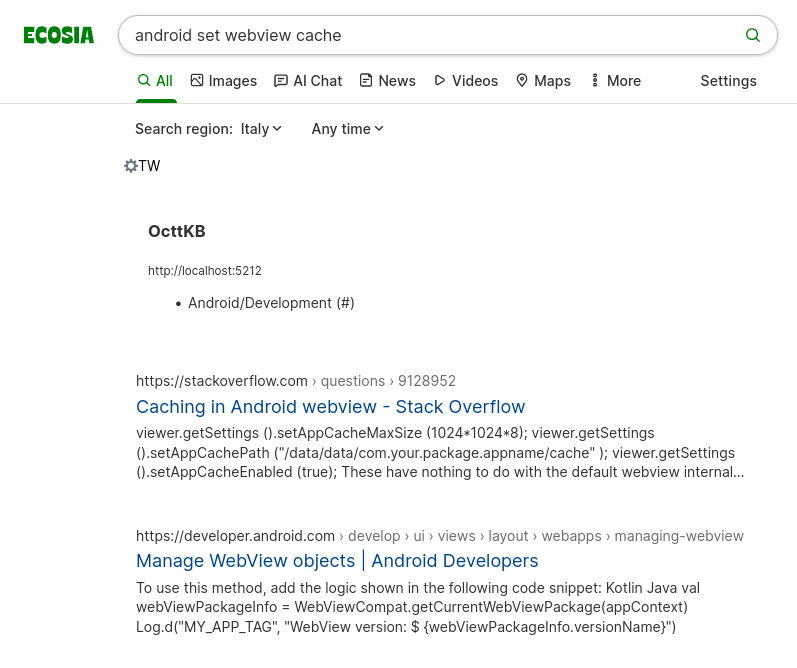Click the Ecosia logo
The image size is (797, 668).
59,36
